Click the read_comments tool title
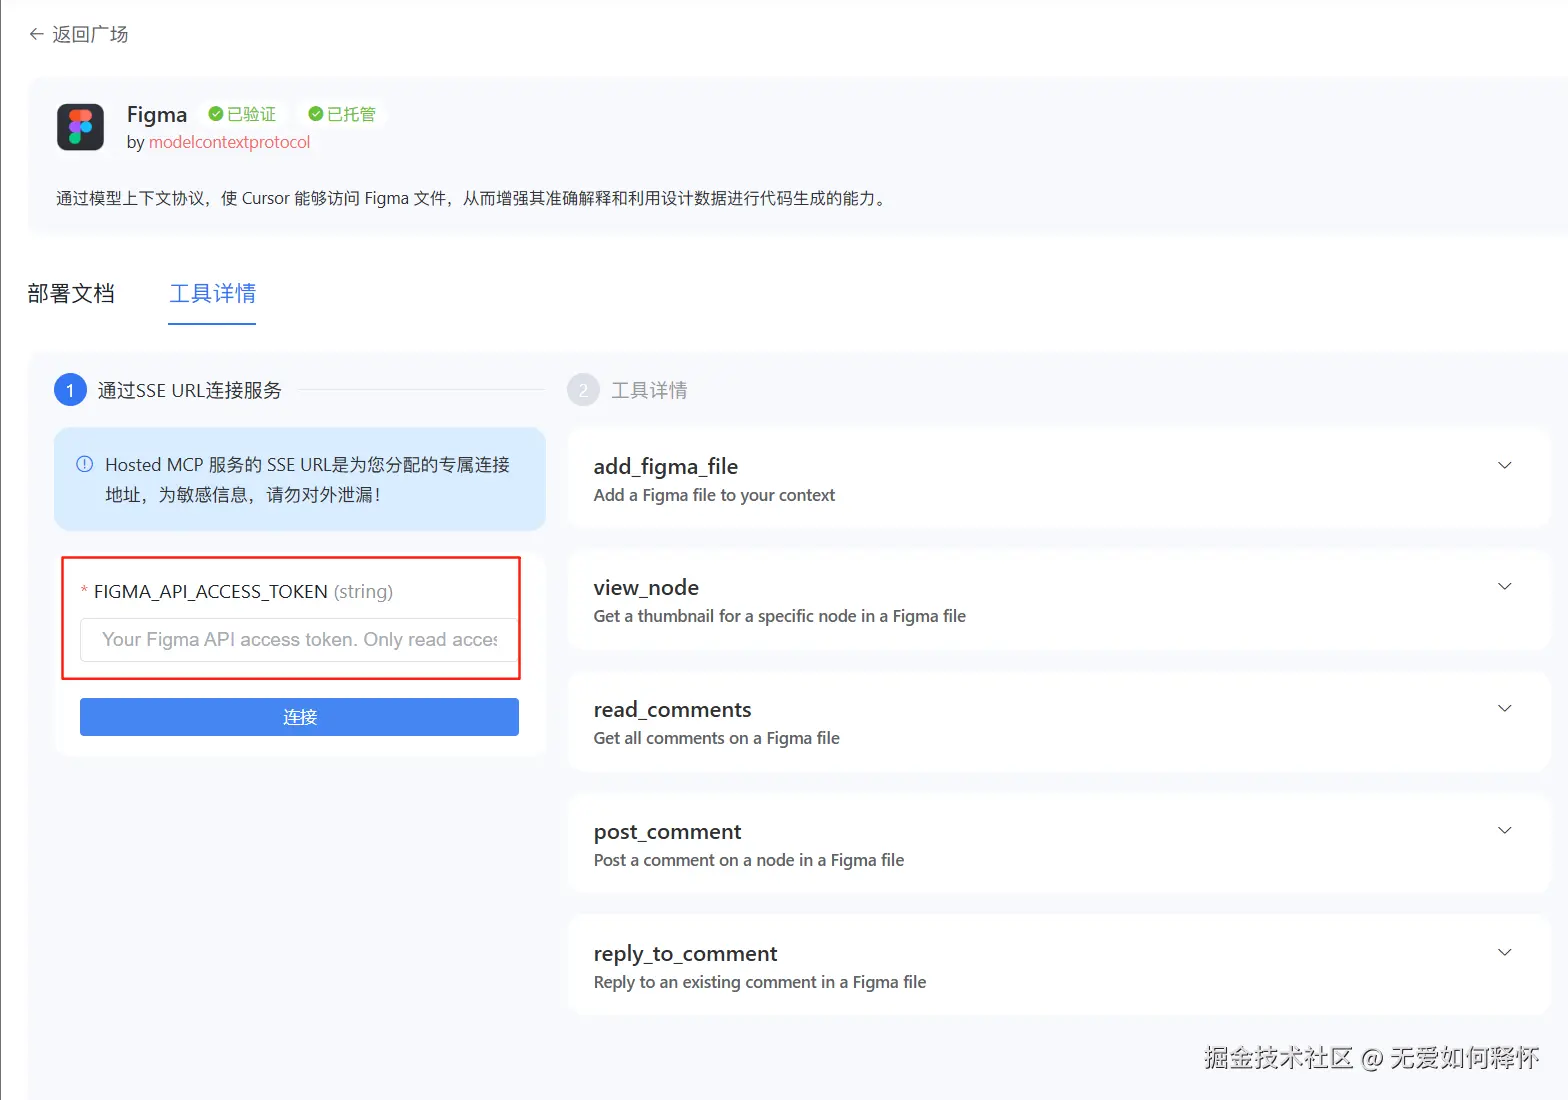1568x1100 pixels. tap(672, 709)
